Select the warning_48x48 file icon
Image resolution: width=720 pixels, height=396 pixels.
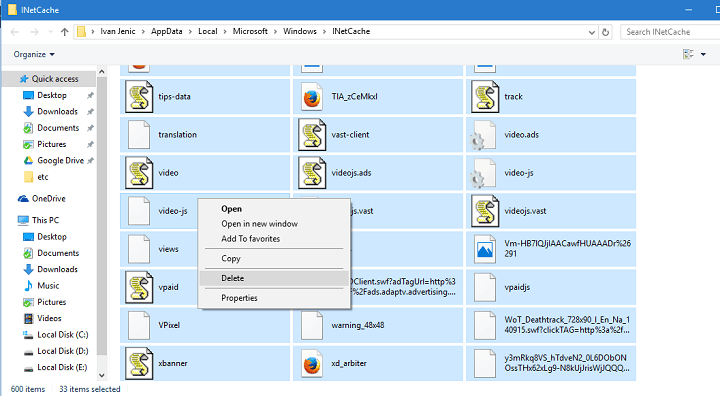click(x=312, y=325)
